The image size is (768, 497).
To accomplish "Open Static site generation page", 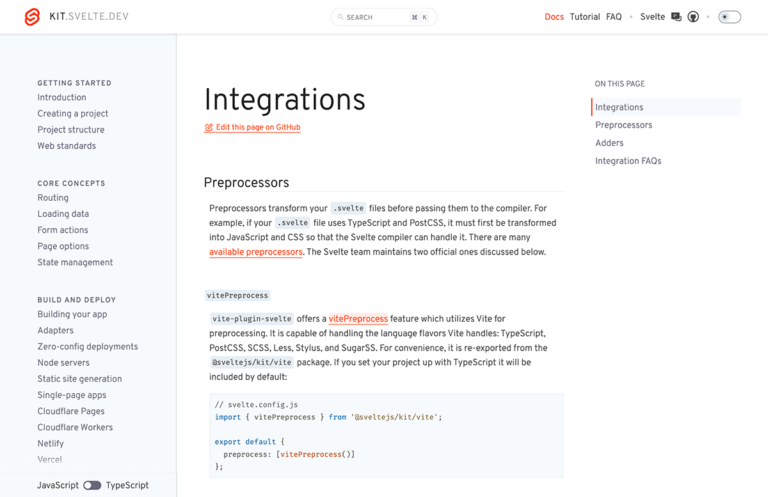I will 79,379.
